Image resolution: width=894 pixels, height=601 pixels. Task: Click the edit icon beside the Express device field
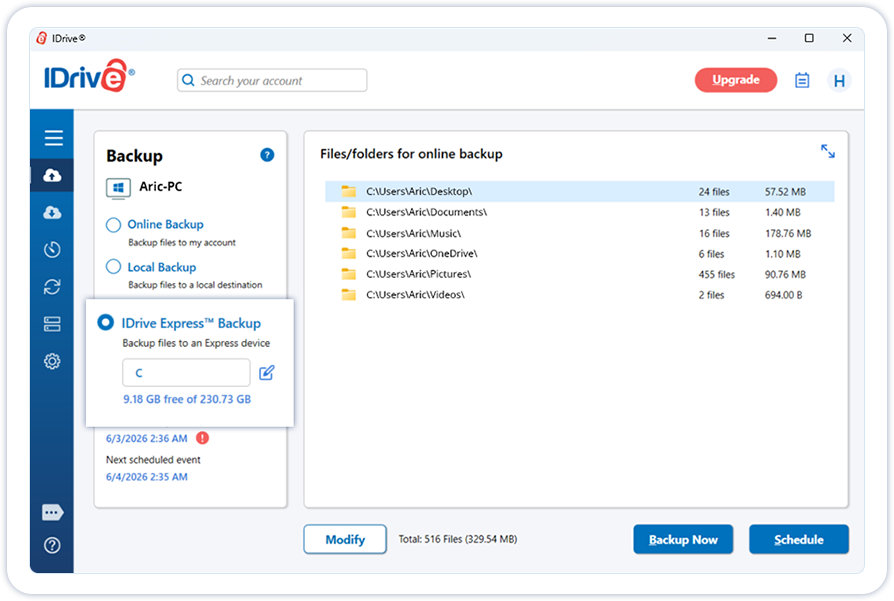click(x=267, y=372)
